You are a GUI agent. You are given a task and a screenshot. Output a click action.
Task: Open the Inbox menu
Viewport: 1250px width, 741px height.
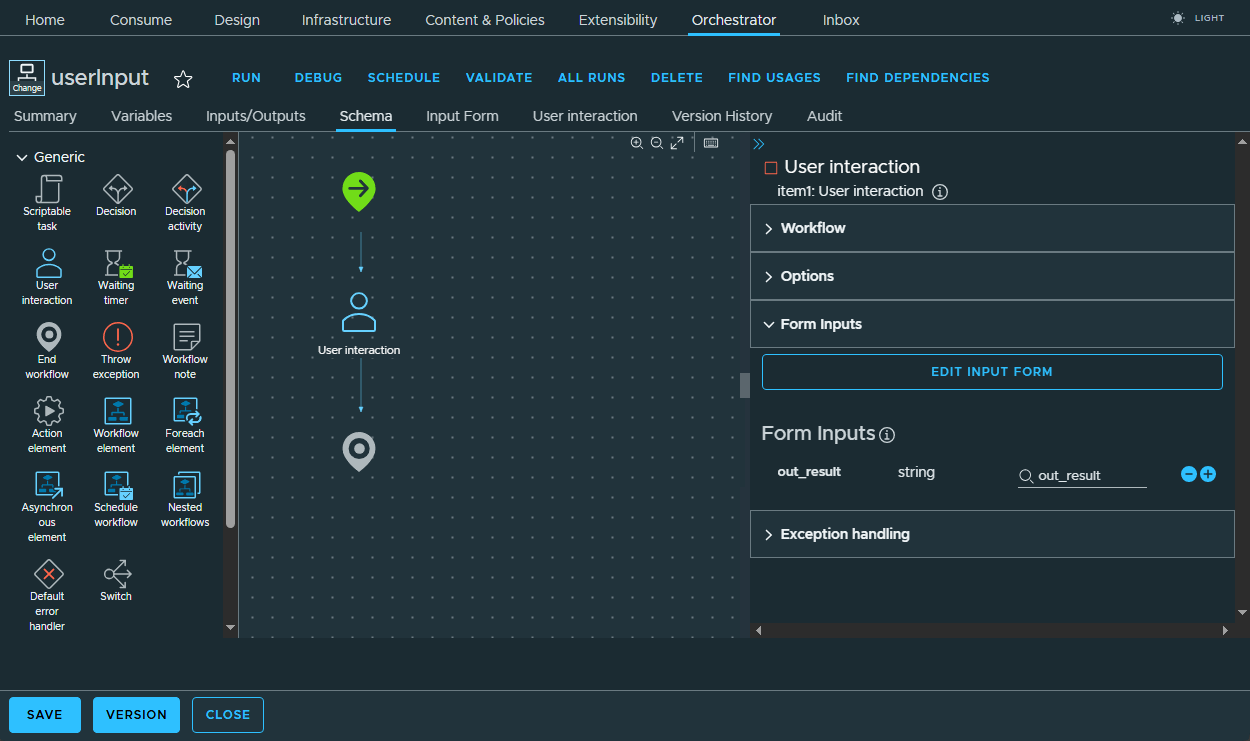(x=840, y=19)
